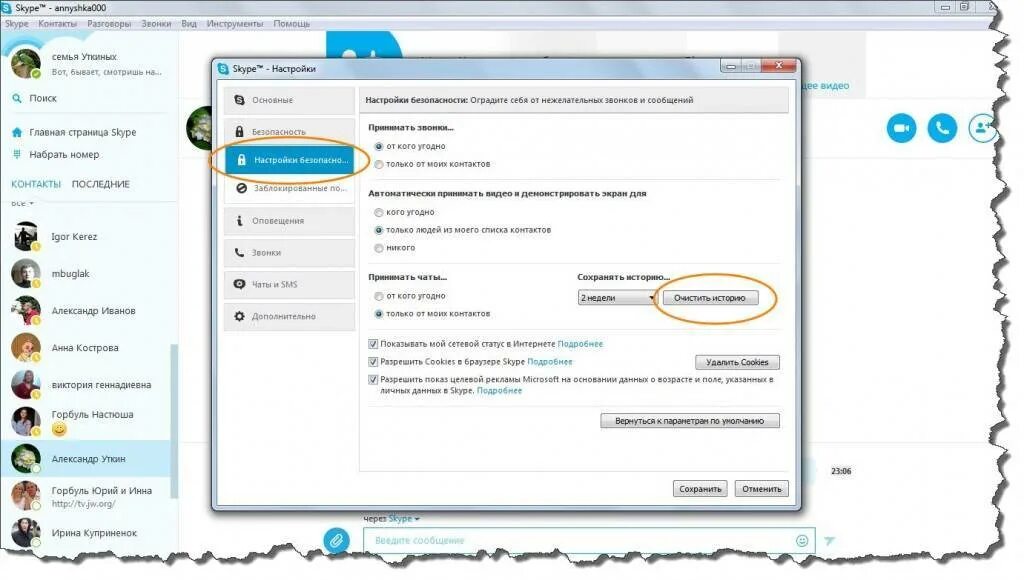Select 'никого' radio for auto video
This screenshot has height=580, width=1024.
[379, 248]
